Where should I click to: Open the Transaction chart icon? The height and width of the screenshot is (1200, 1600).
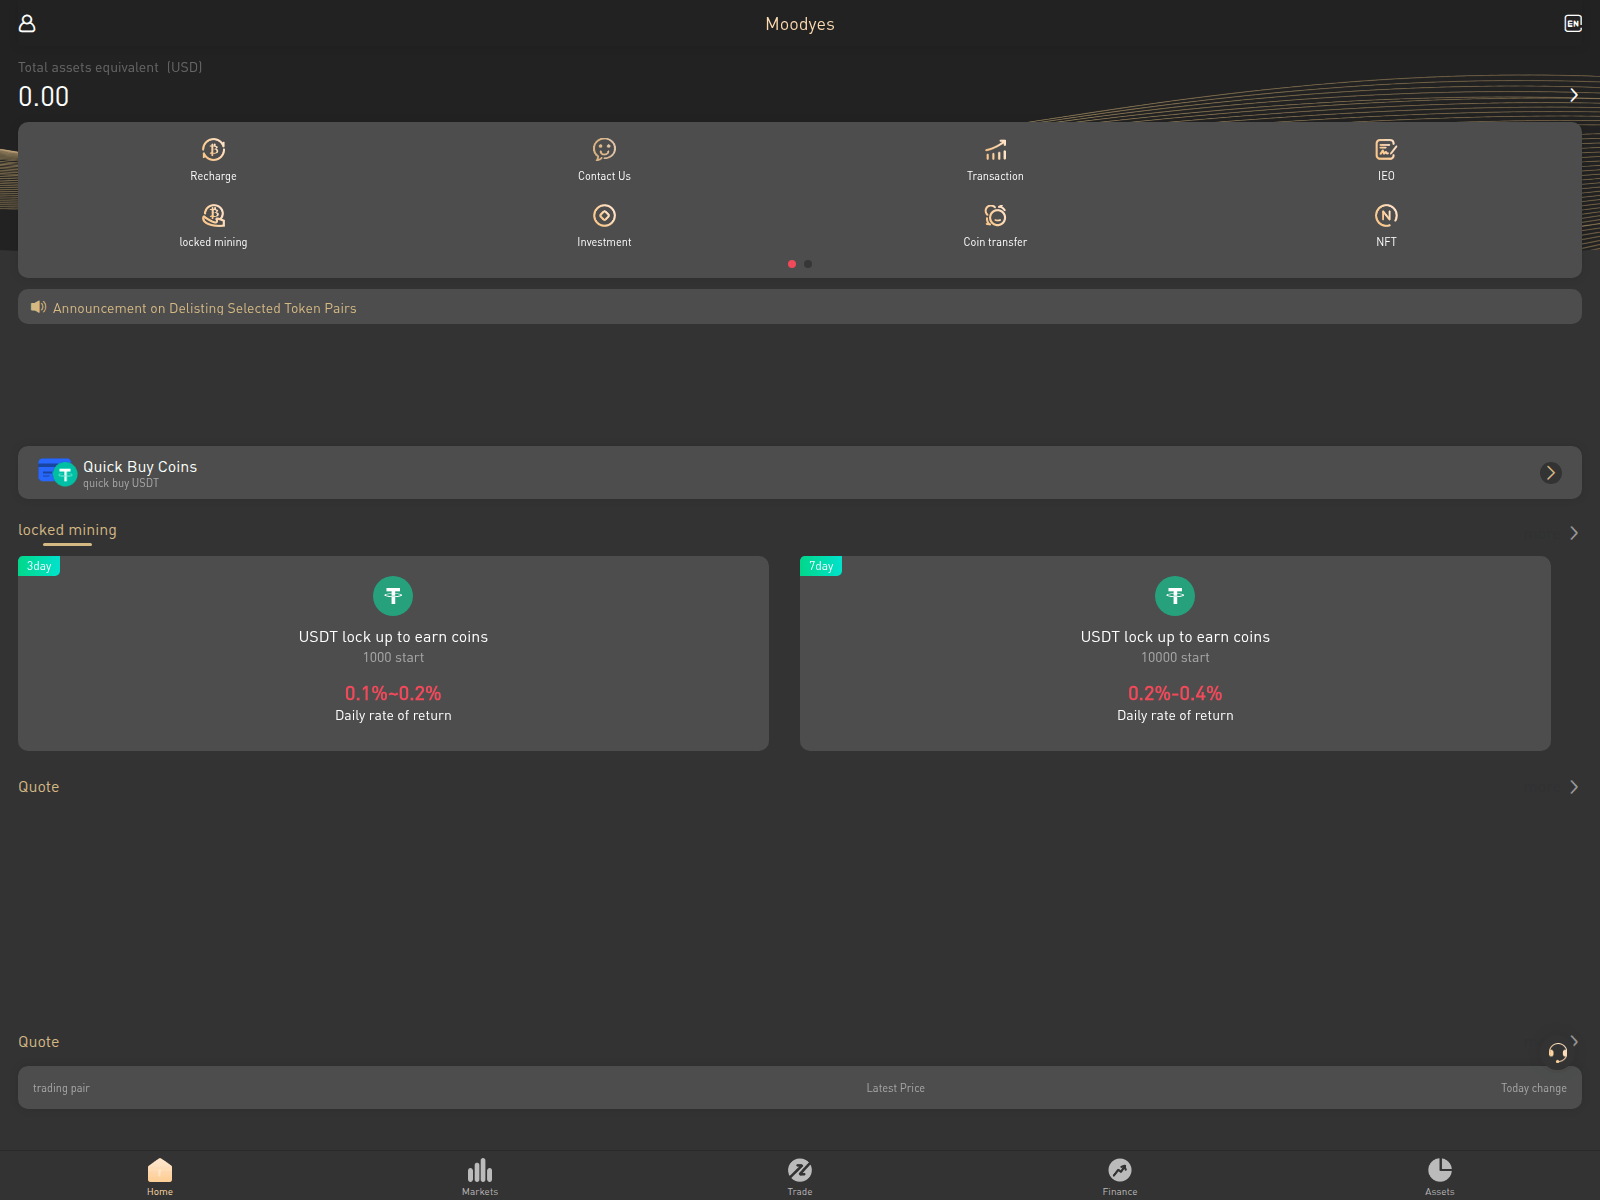(x=995, y=150)
